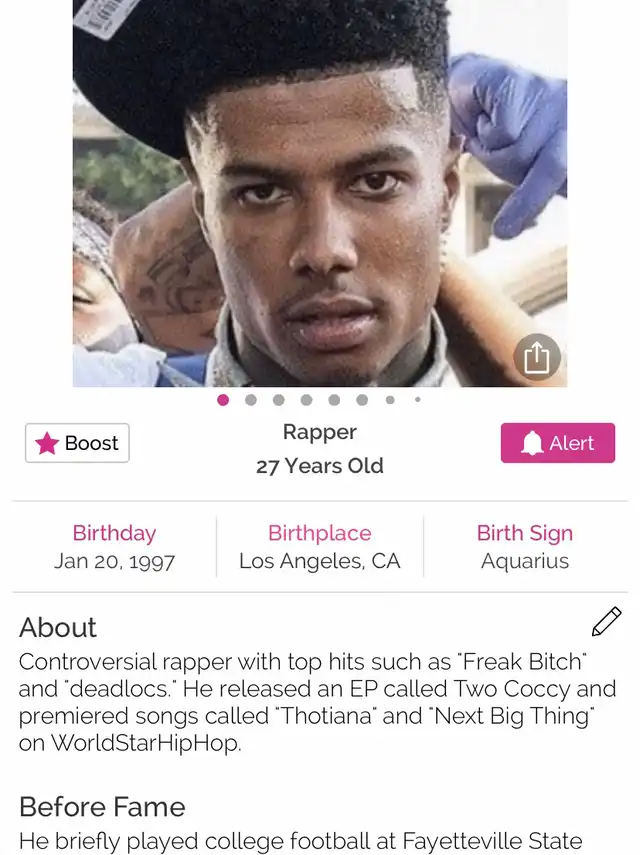
Task: Select the second photo carousel dot
Action: click(x=251, y=400)
